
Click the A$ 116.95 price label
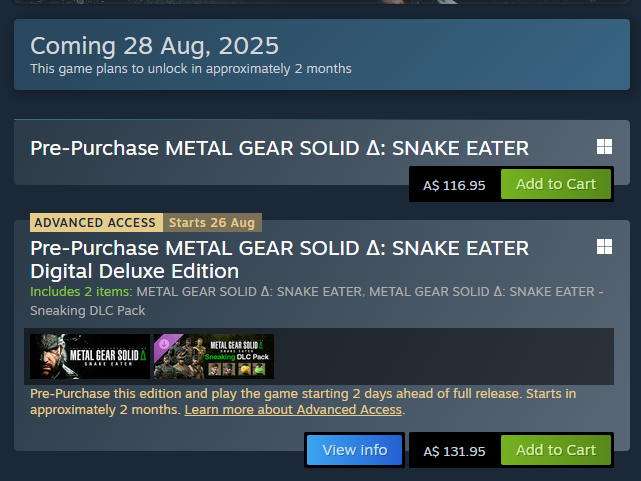tap(454, 186)
